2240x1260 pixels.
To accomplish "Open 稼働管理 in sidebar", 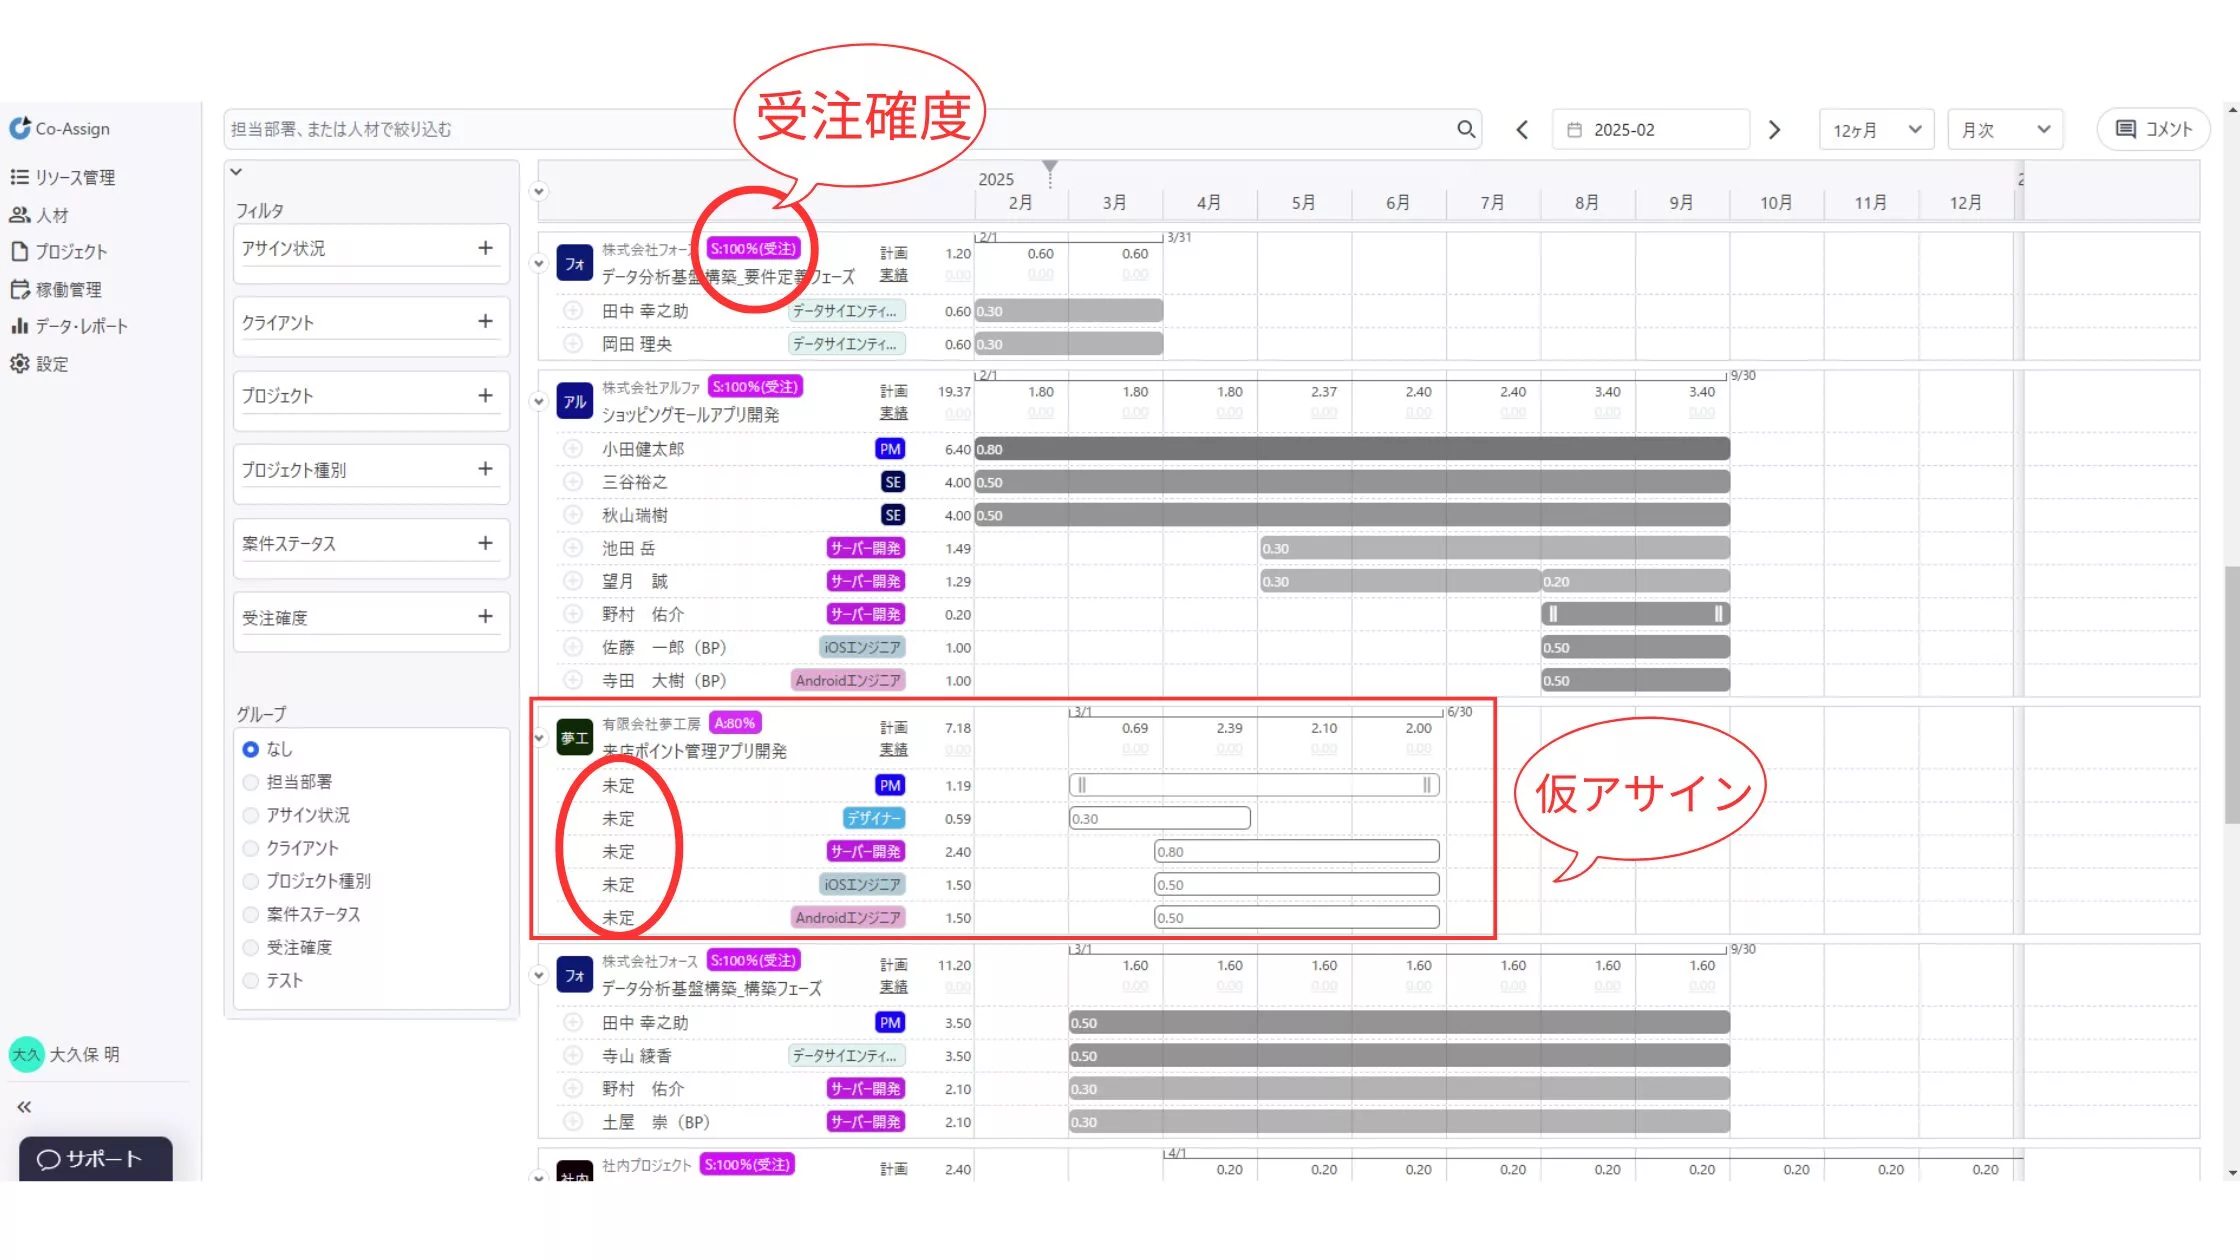I will 56,289.
